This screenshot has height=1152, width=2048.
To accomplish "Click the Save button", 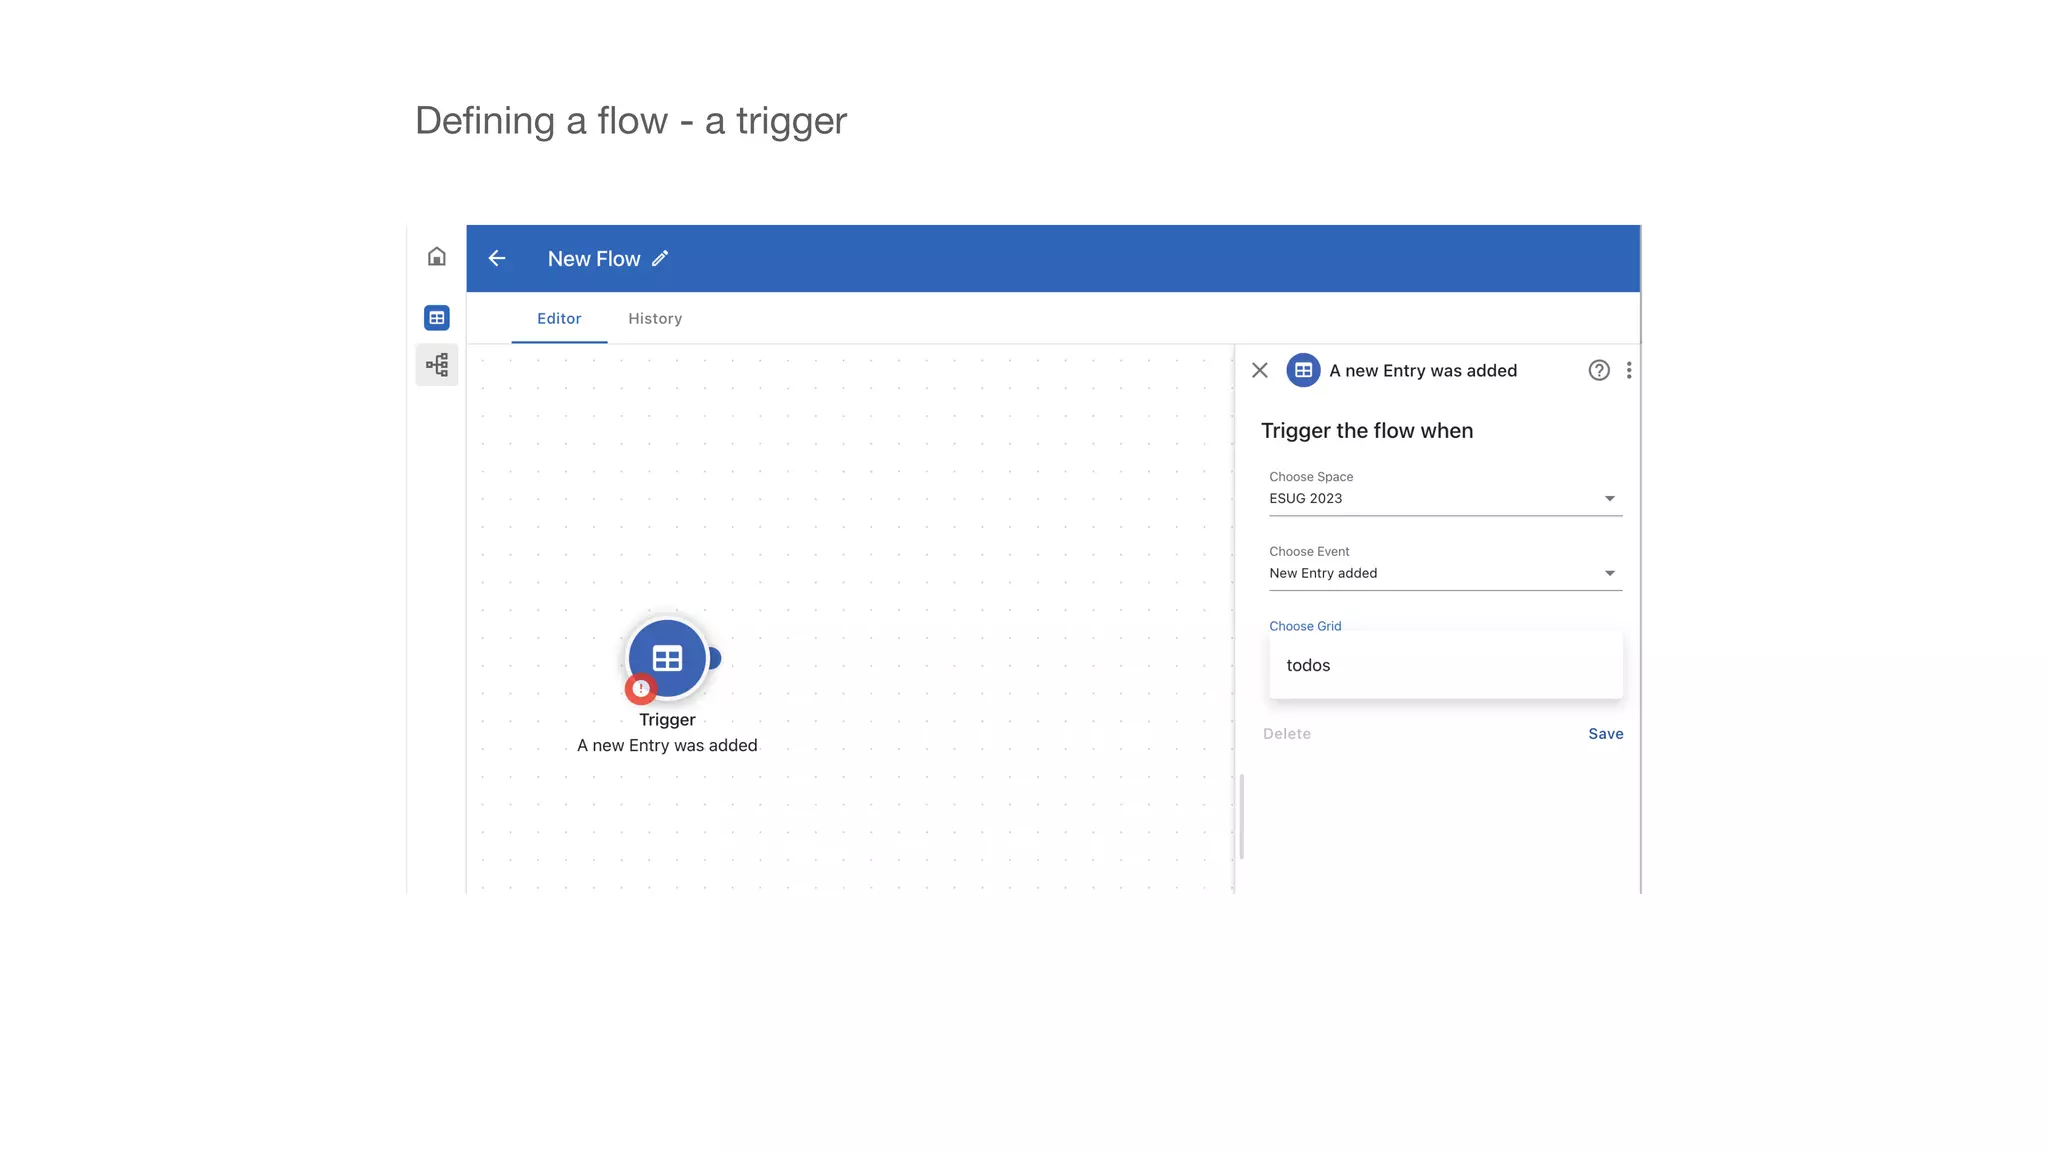I will click(1605, 734).
